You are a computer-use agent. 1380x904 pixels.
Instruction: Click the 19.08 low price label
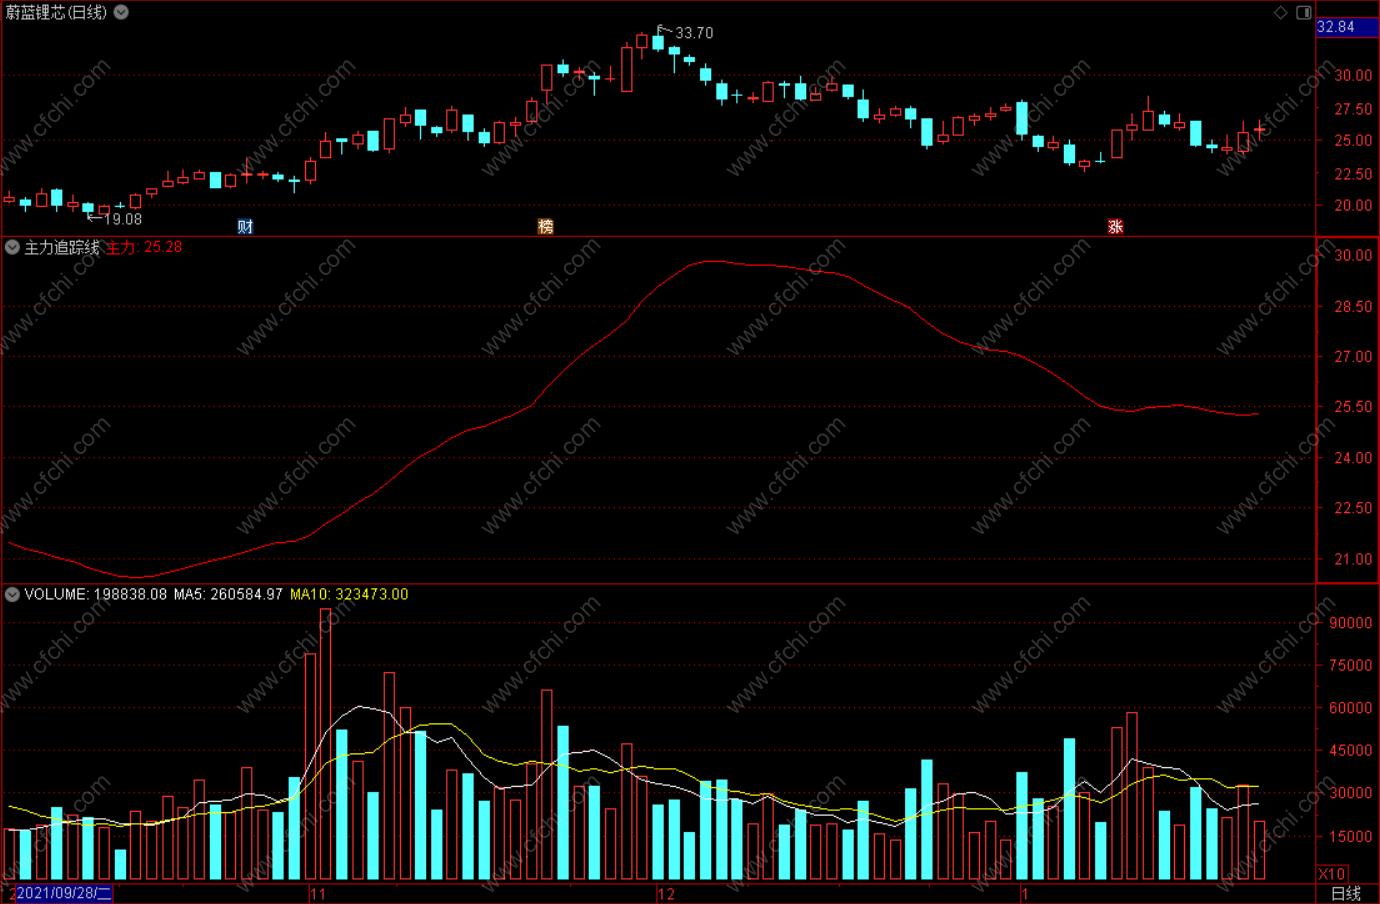pos(123,219)
